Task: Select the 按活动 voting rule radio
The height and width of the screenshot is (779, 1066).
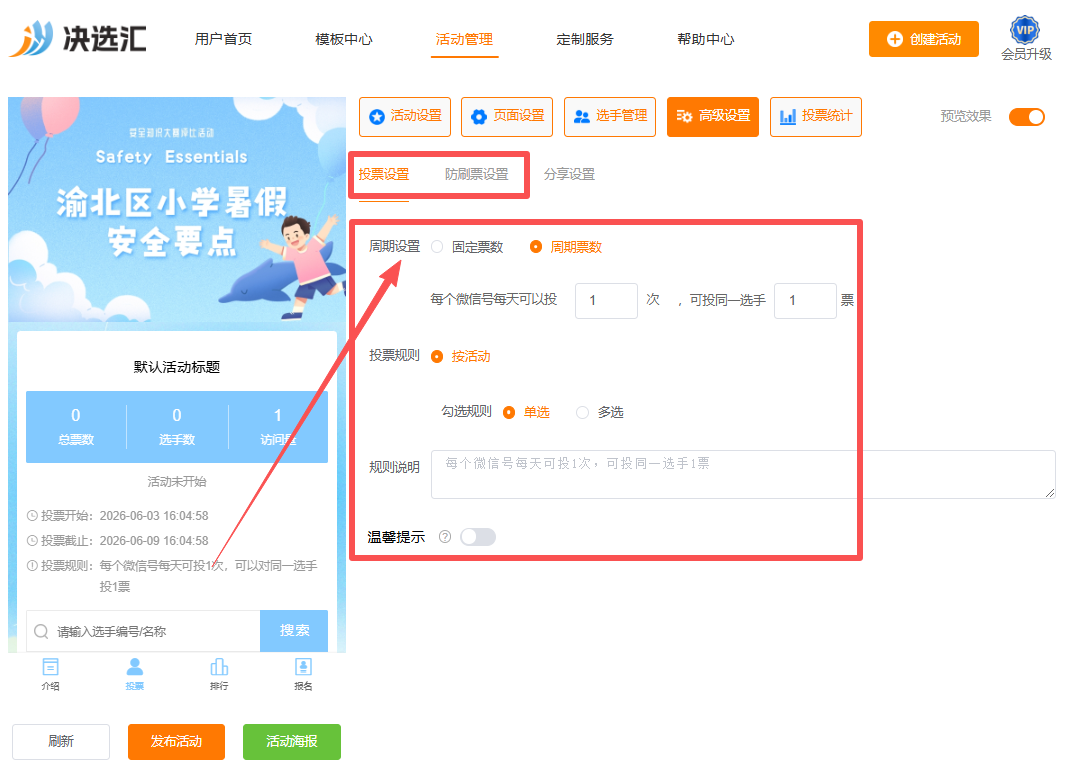Action: [437, 356]
